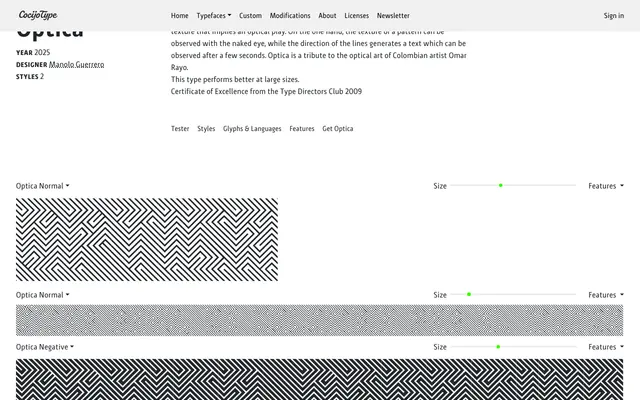Open the first Optica Normal style dropdown

coord(42,186)
